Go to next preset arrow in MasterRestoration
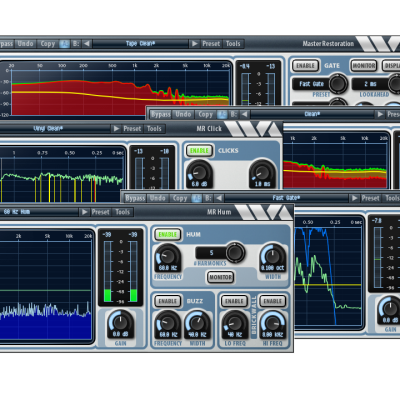 click(195, 44)
